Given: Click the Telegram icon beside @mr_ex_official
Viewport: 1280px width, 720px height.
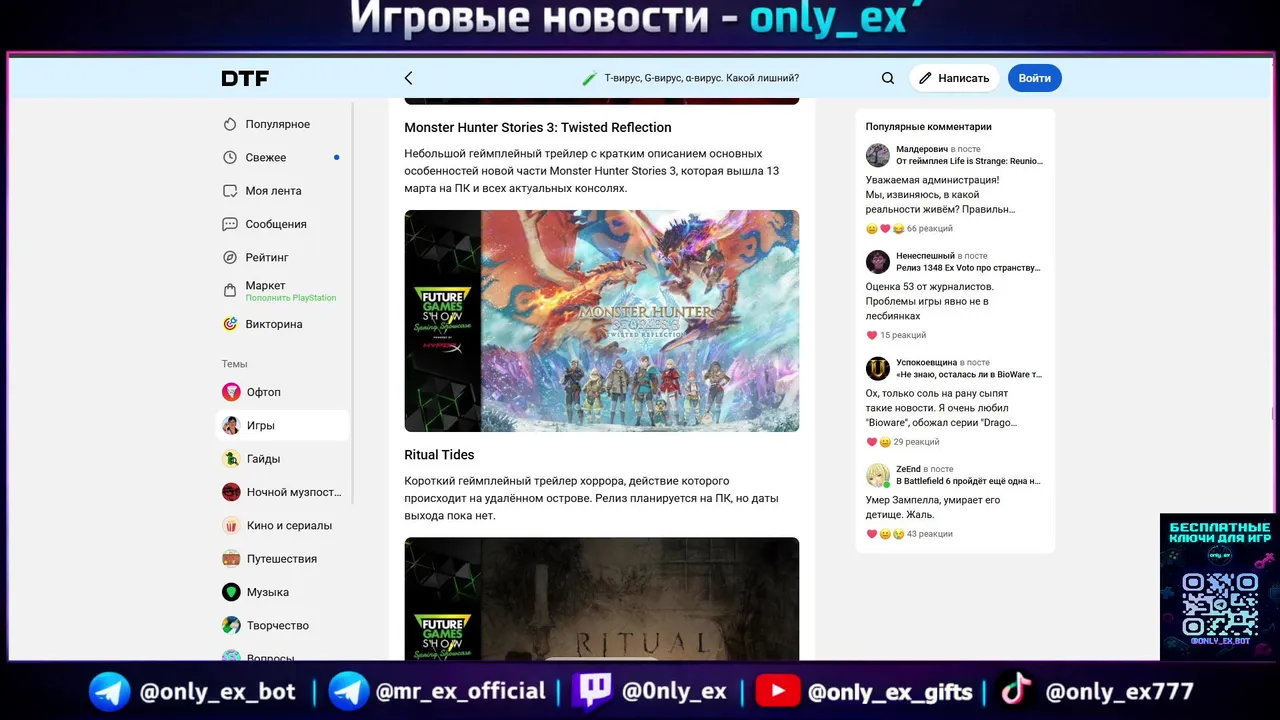Looking at the screenshot, I should (349, 691).
